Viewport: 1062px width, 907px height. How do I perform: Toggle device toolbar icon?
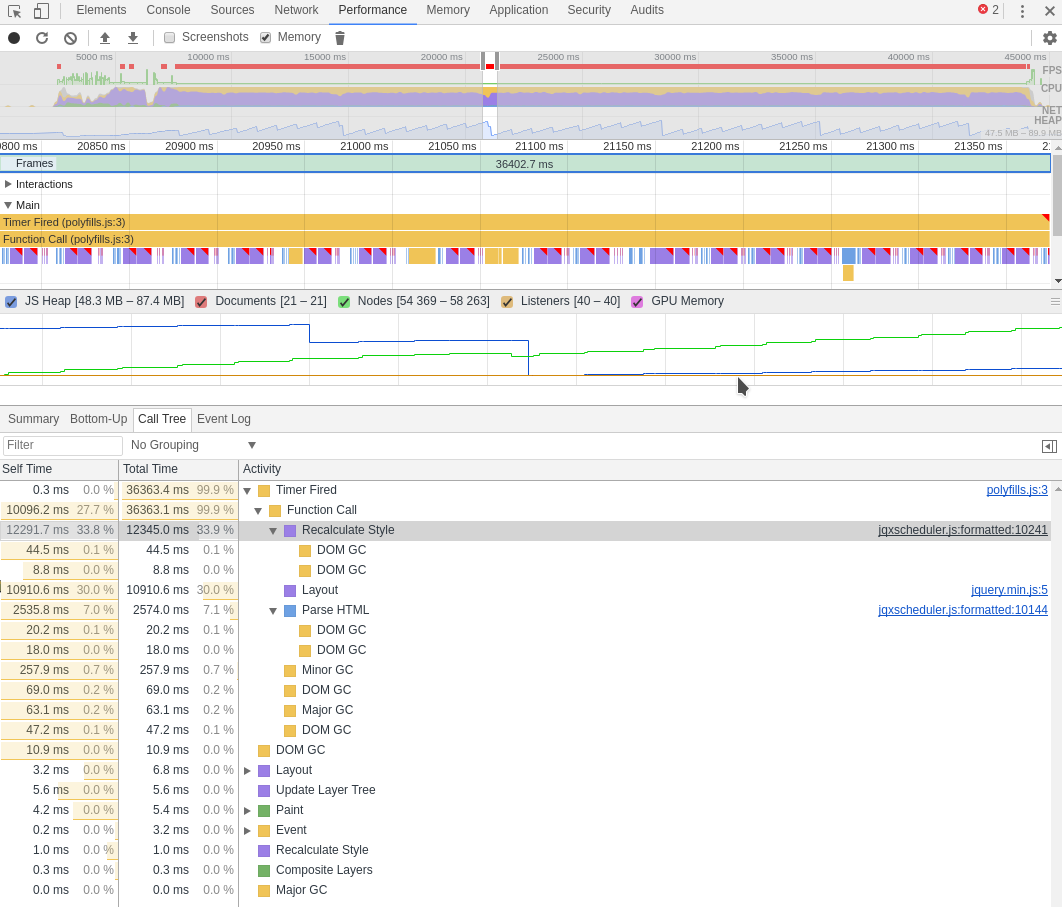coord(41,11)
